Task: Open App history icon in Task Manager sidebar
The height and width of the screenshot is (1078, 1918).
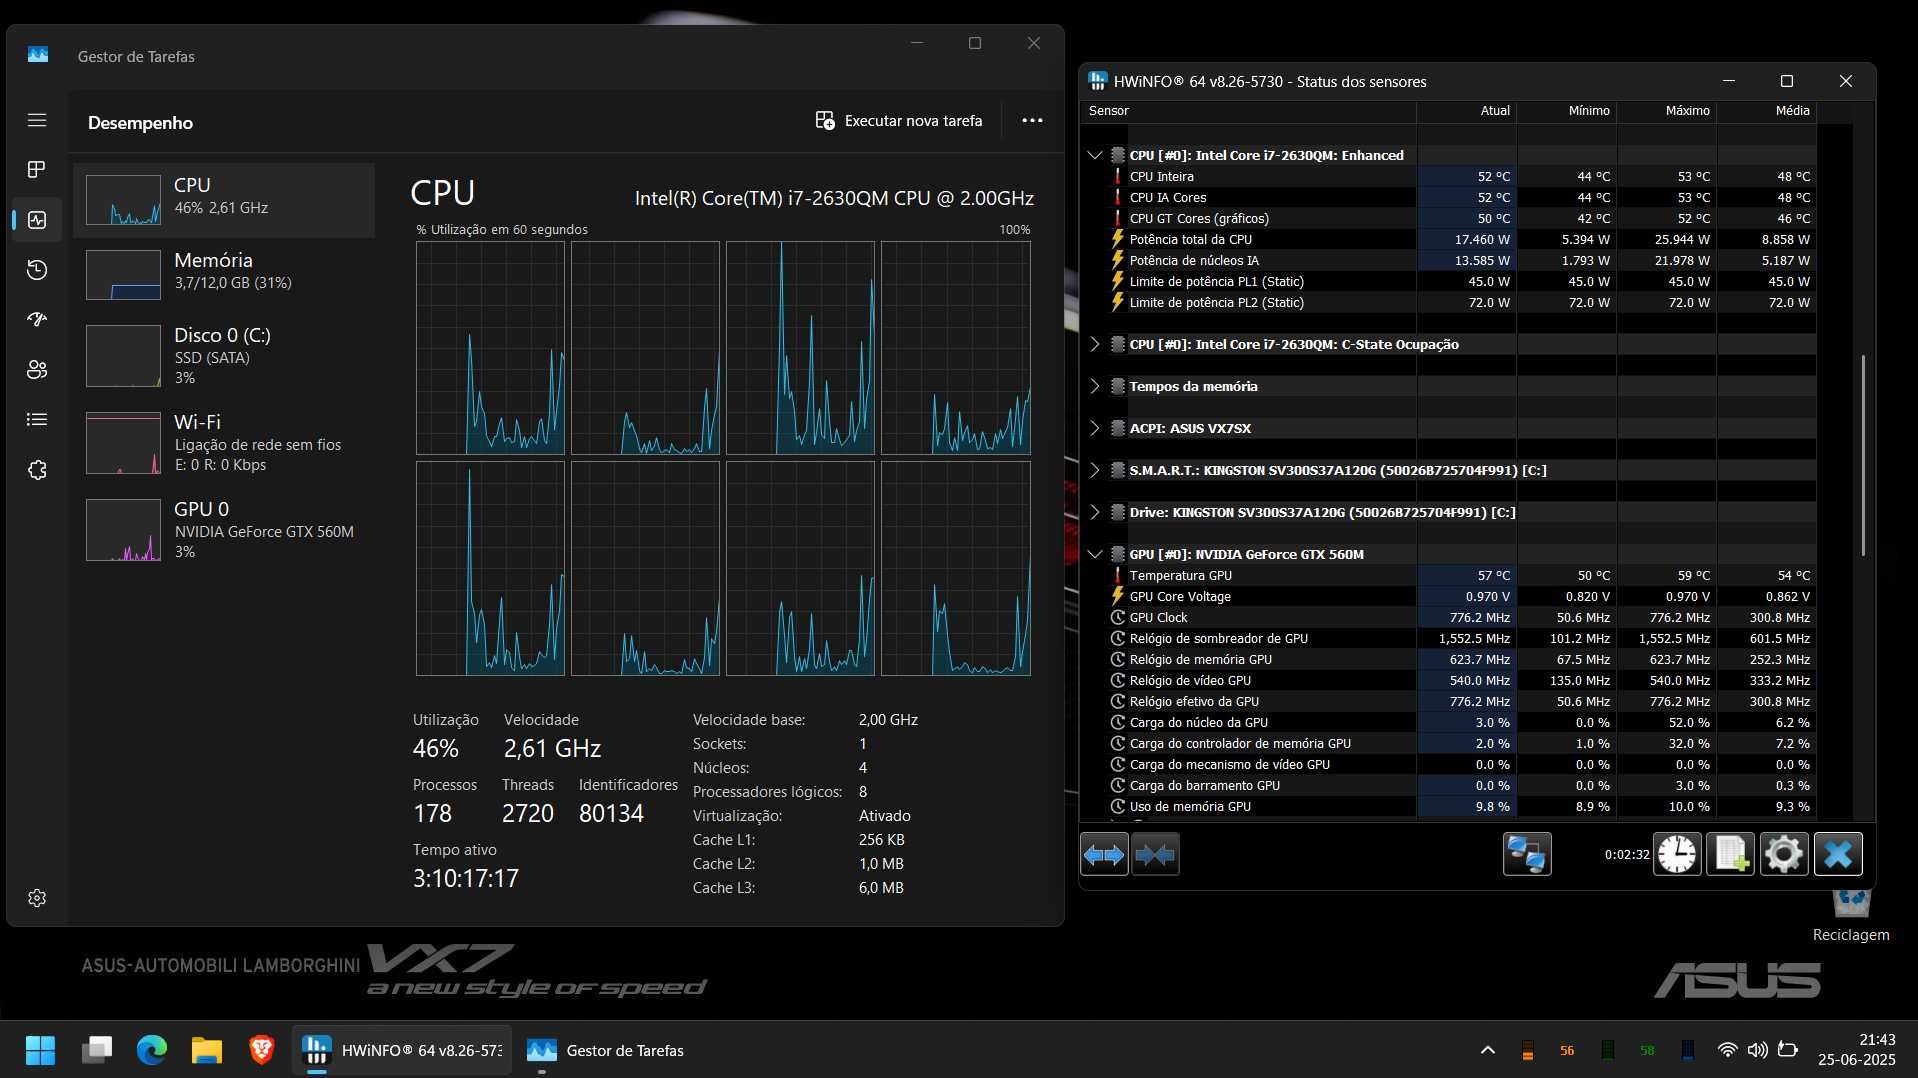Action: tap(37, 269)
